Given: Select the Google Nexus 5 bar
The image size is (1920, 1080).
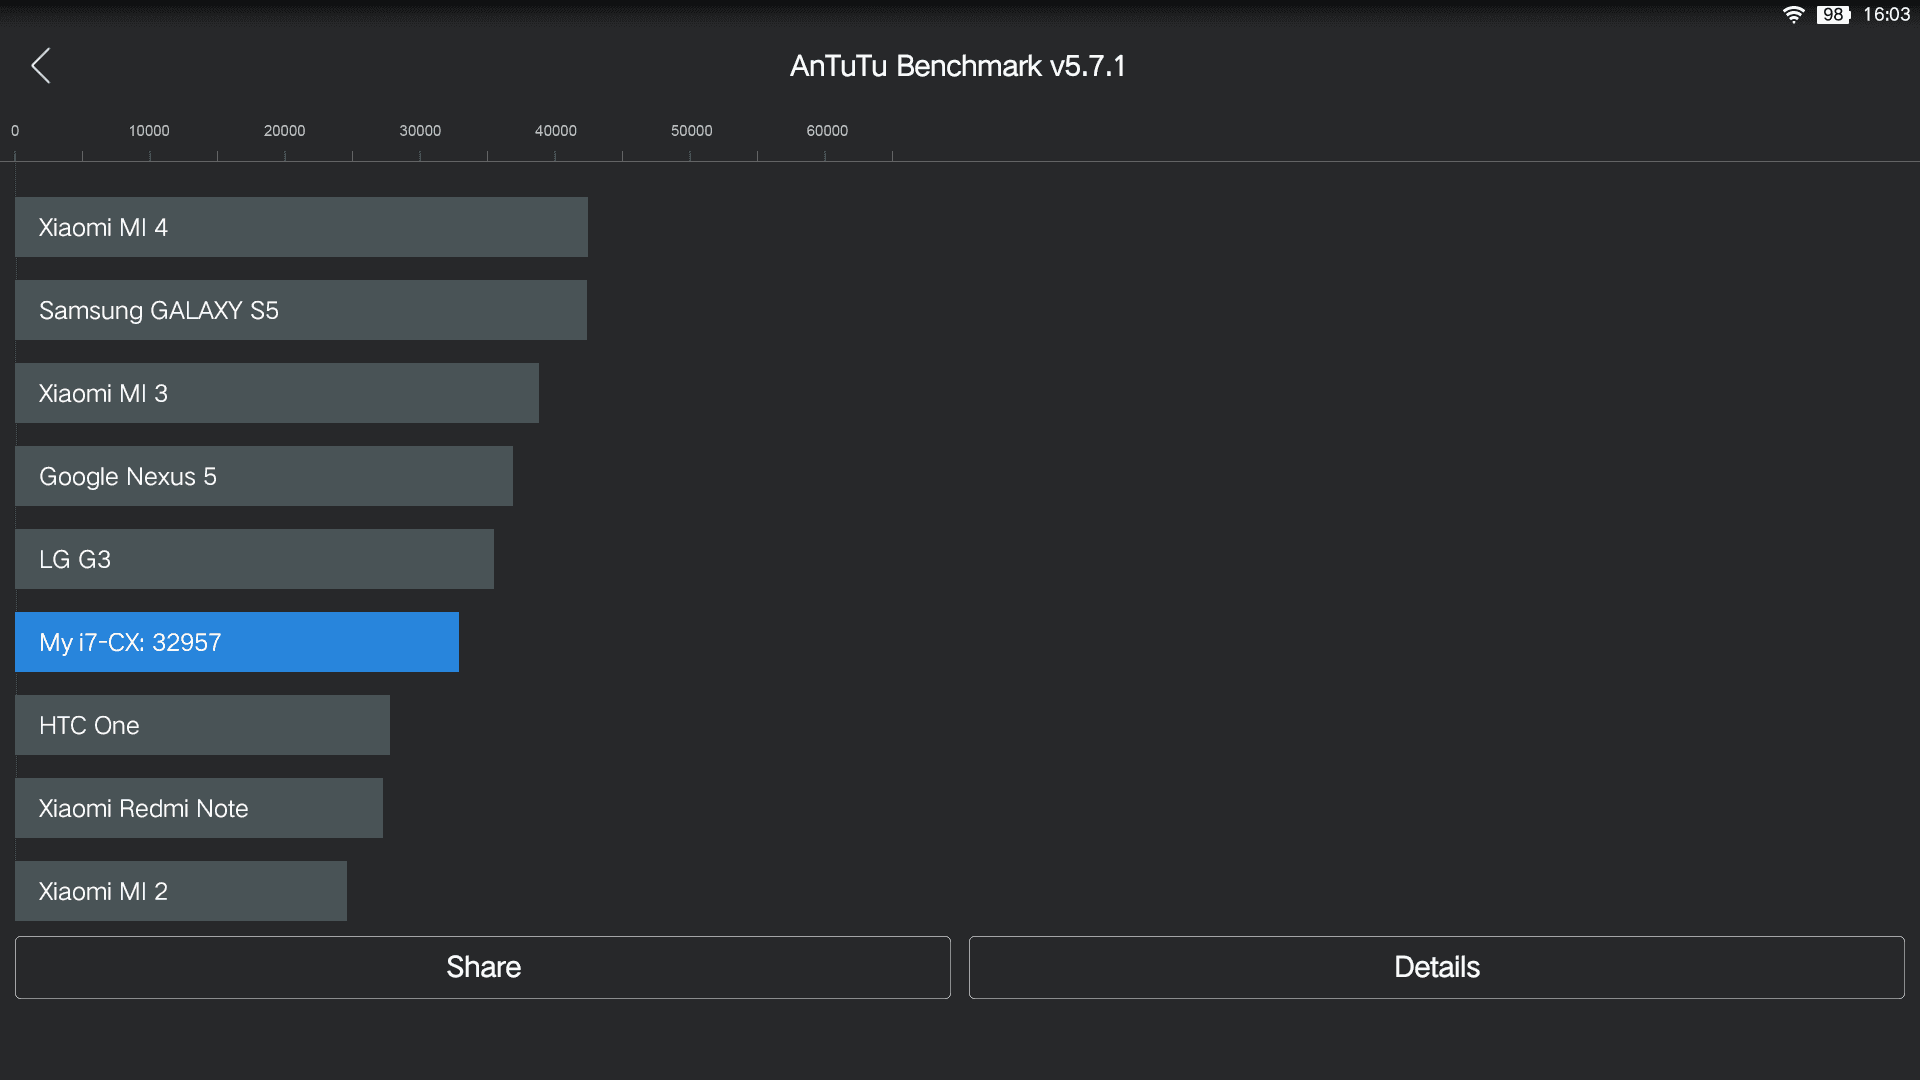Looking at the screenshot, I should click(264, 476).
